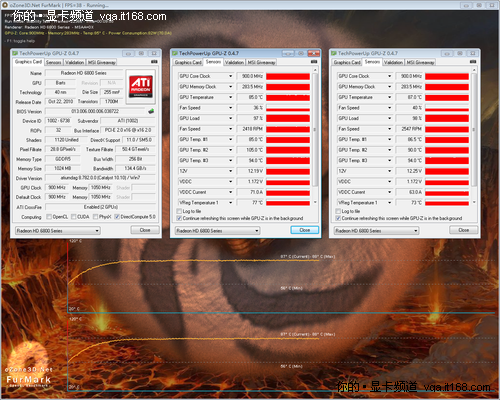Open the Radeon HD 6800 Series dropdown in right window

(x=376, y=231)
